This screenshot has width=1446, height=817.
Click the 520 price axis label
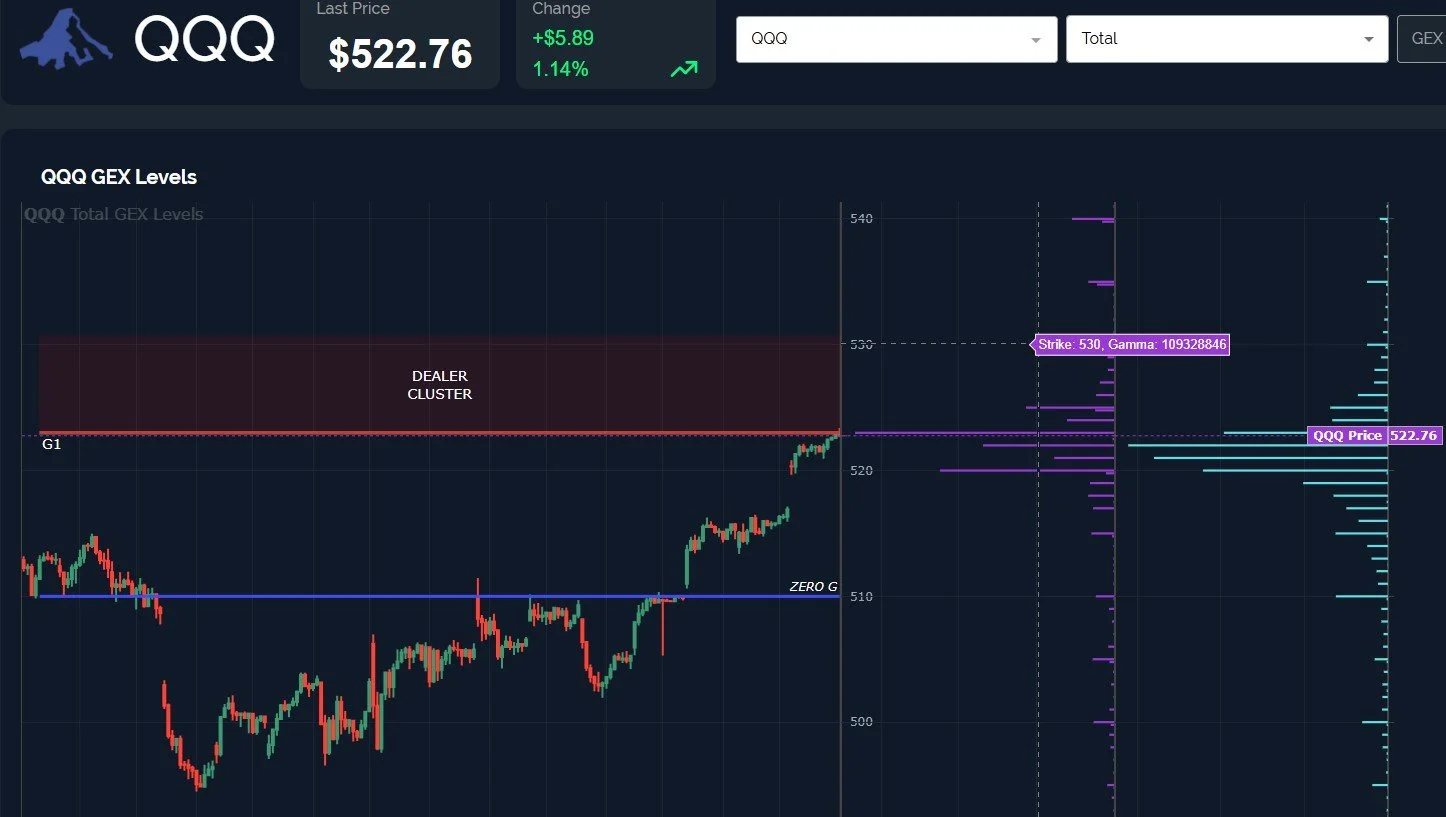point(860,471)
